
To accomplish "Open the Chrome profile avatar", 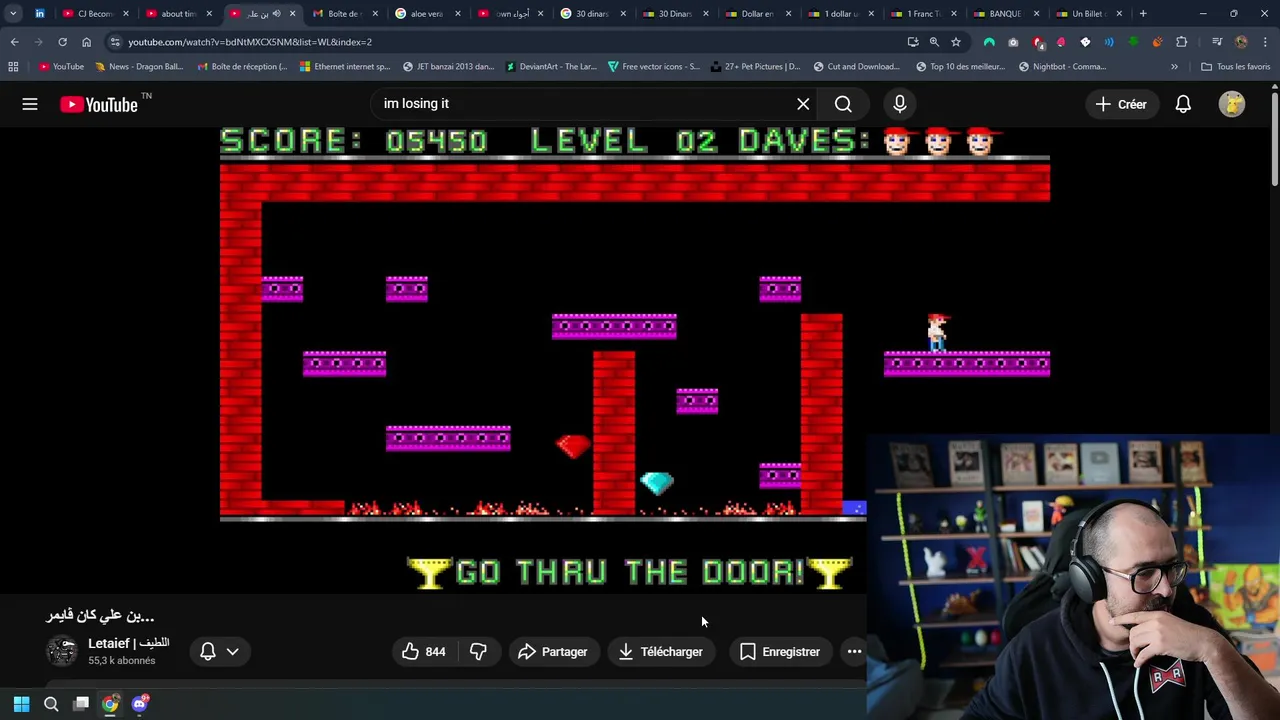I will point(1241,42).
